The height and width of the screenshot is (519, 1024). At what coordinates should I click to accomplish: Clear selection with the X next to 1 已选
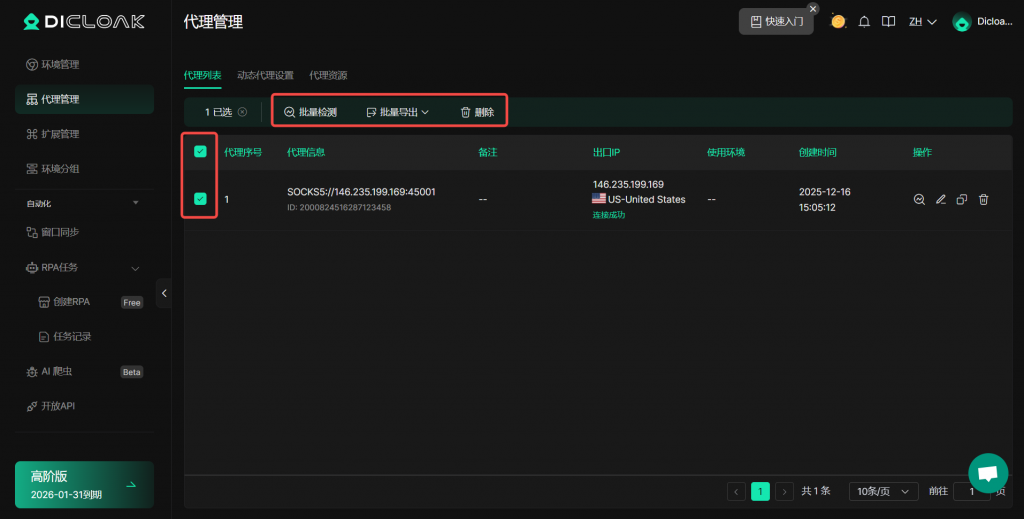click(x=242, y=112)
